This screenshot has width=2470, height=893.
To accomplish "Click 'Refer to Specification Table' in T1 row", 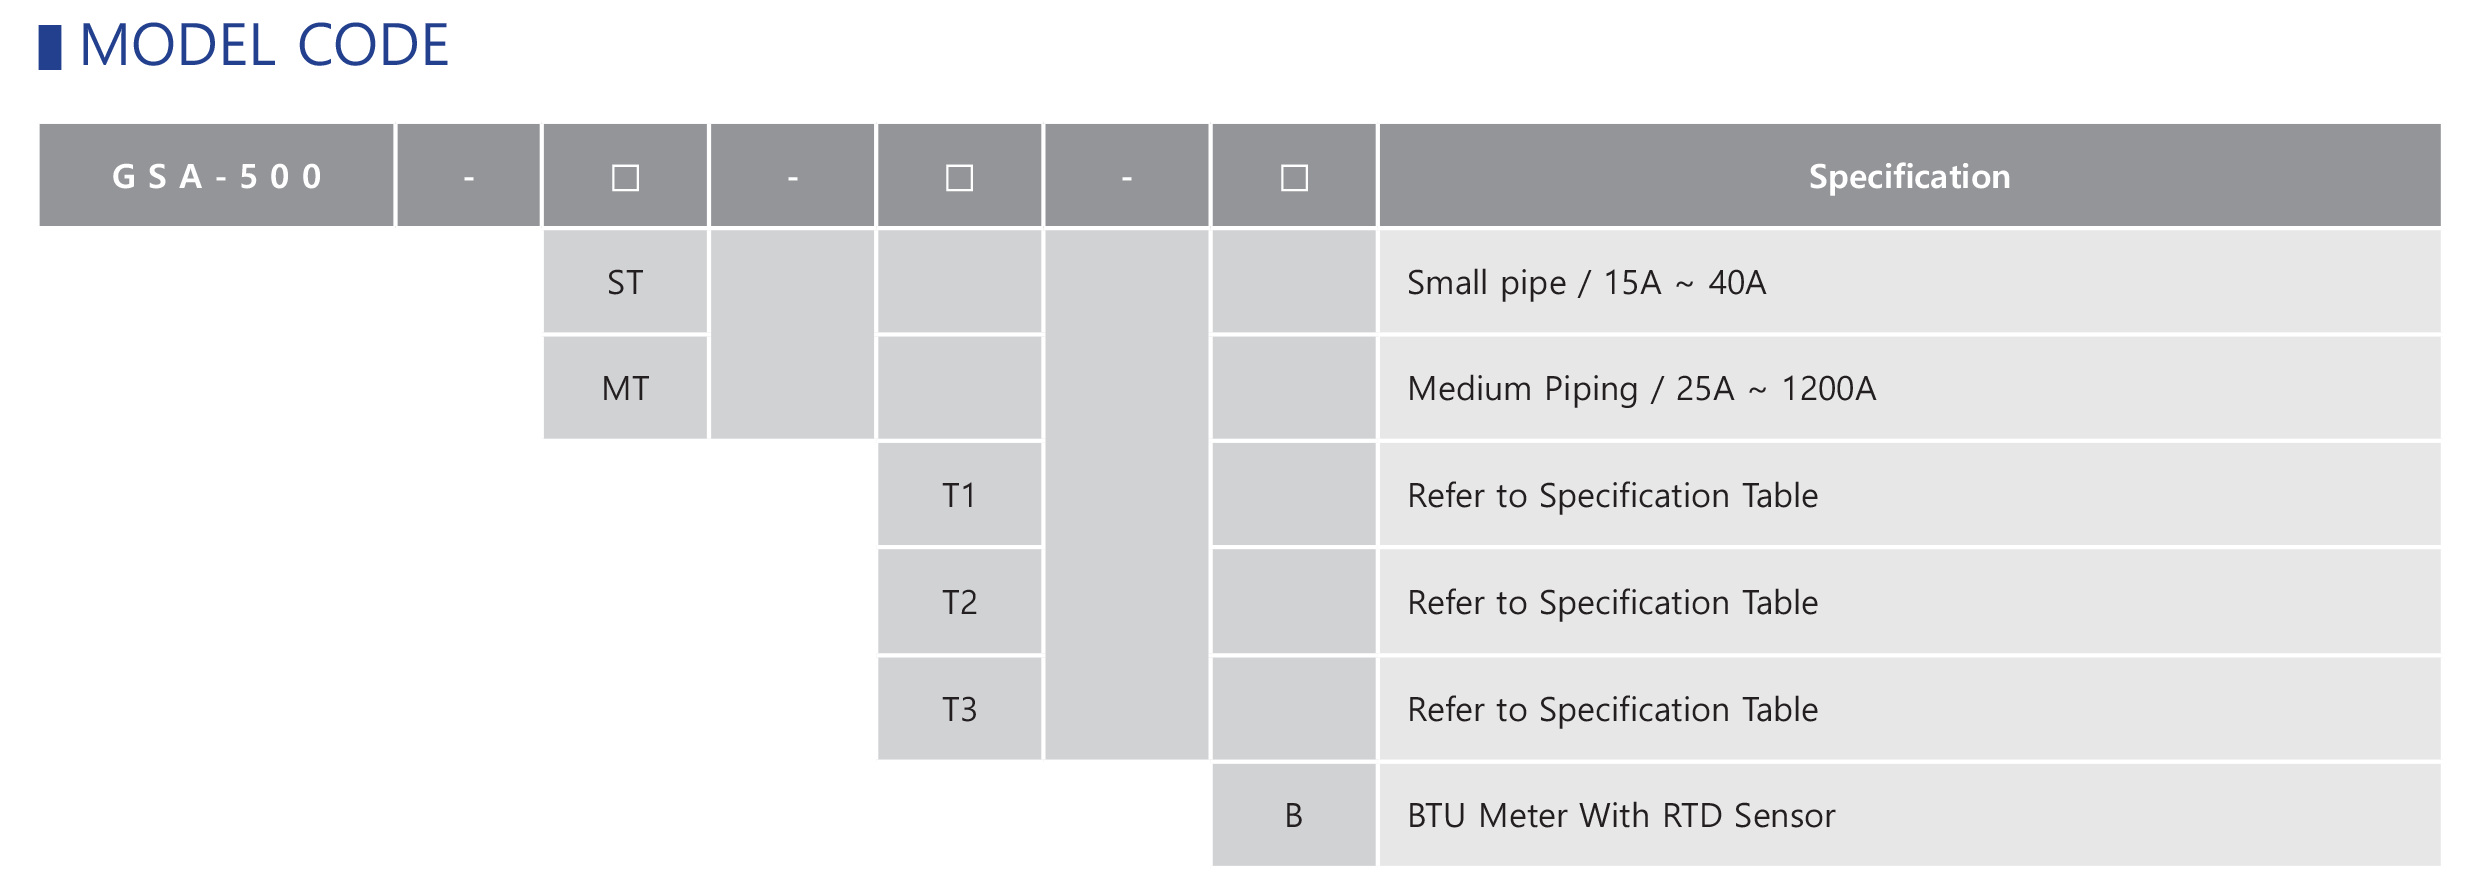I will tap(1612, 496).
